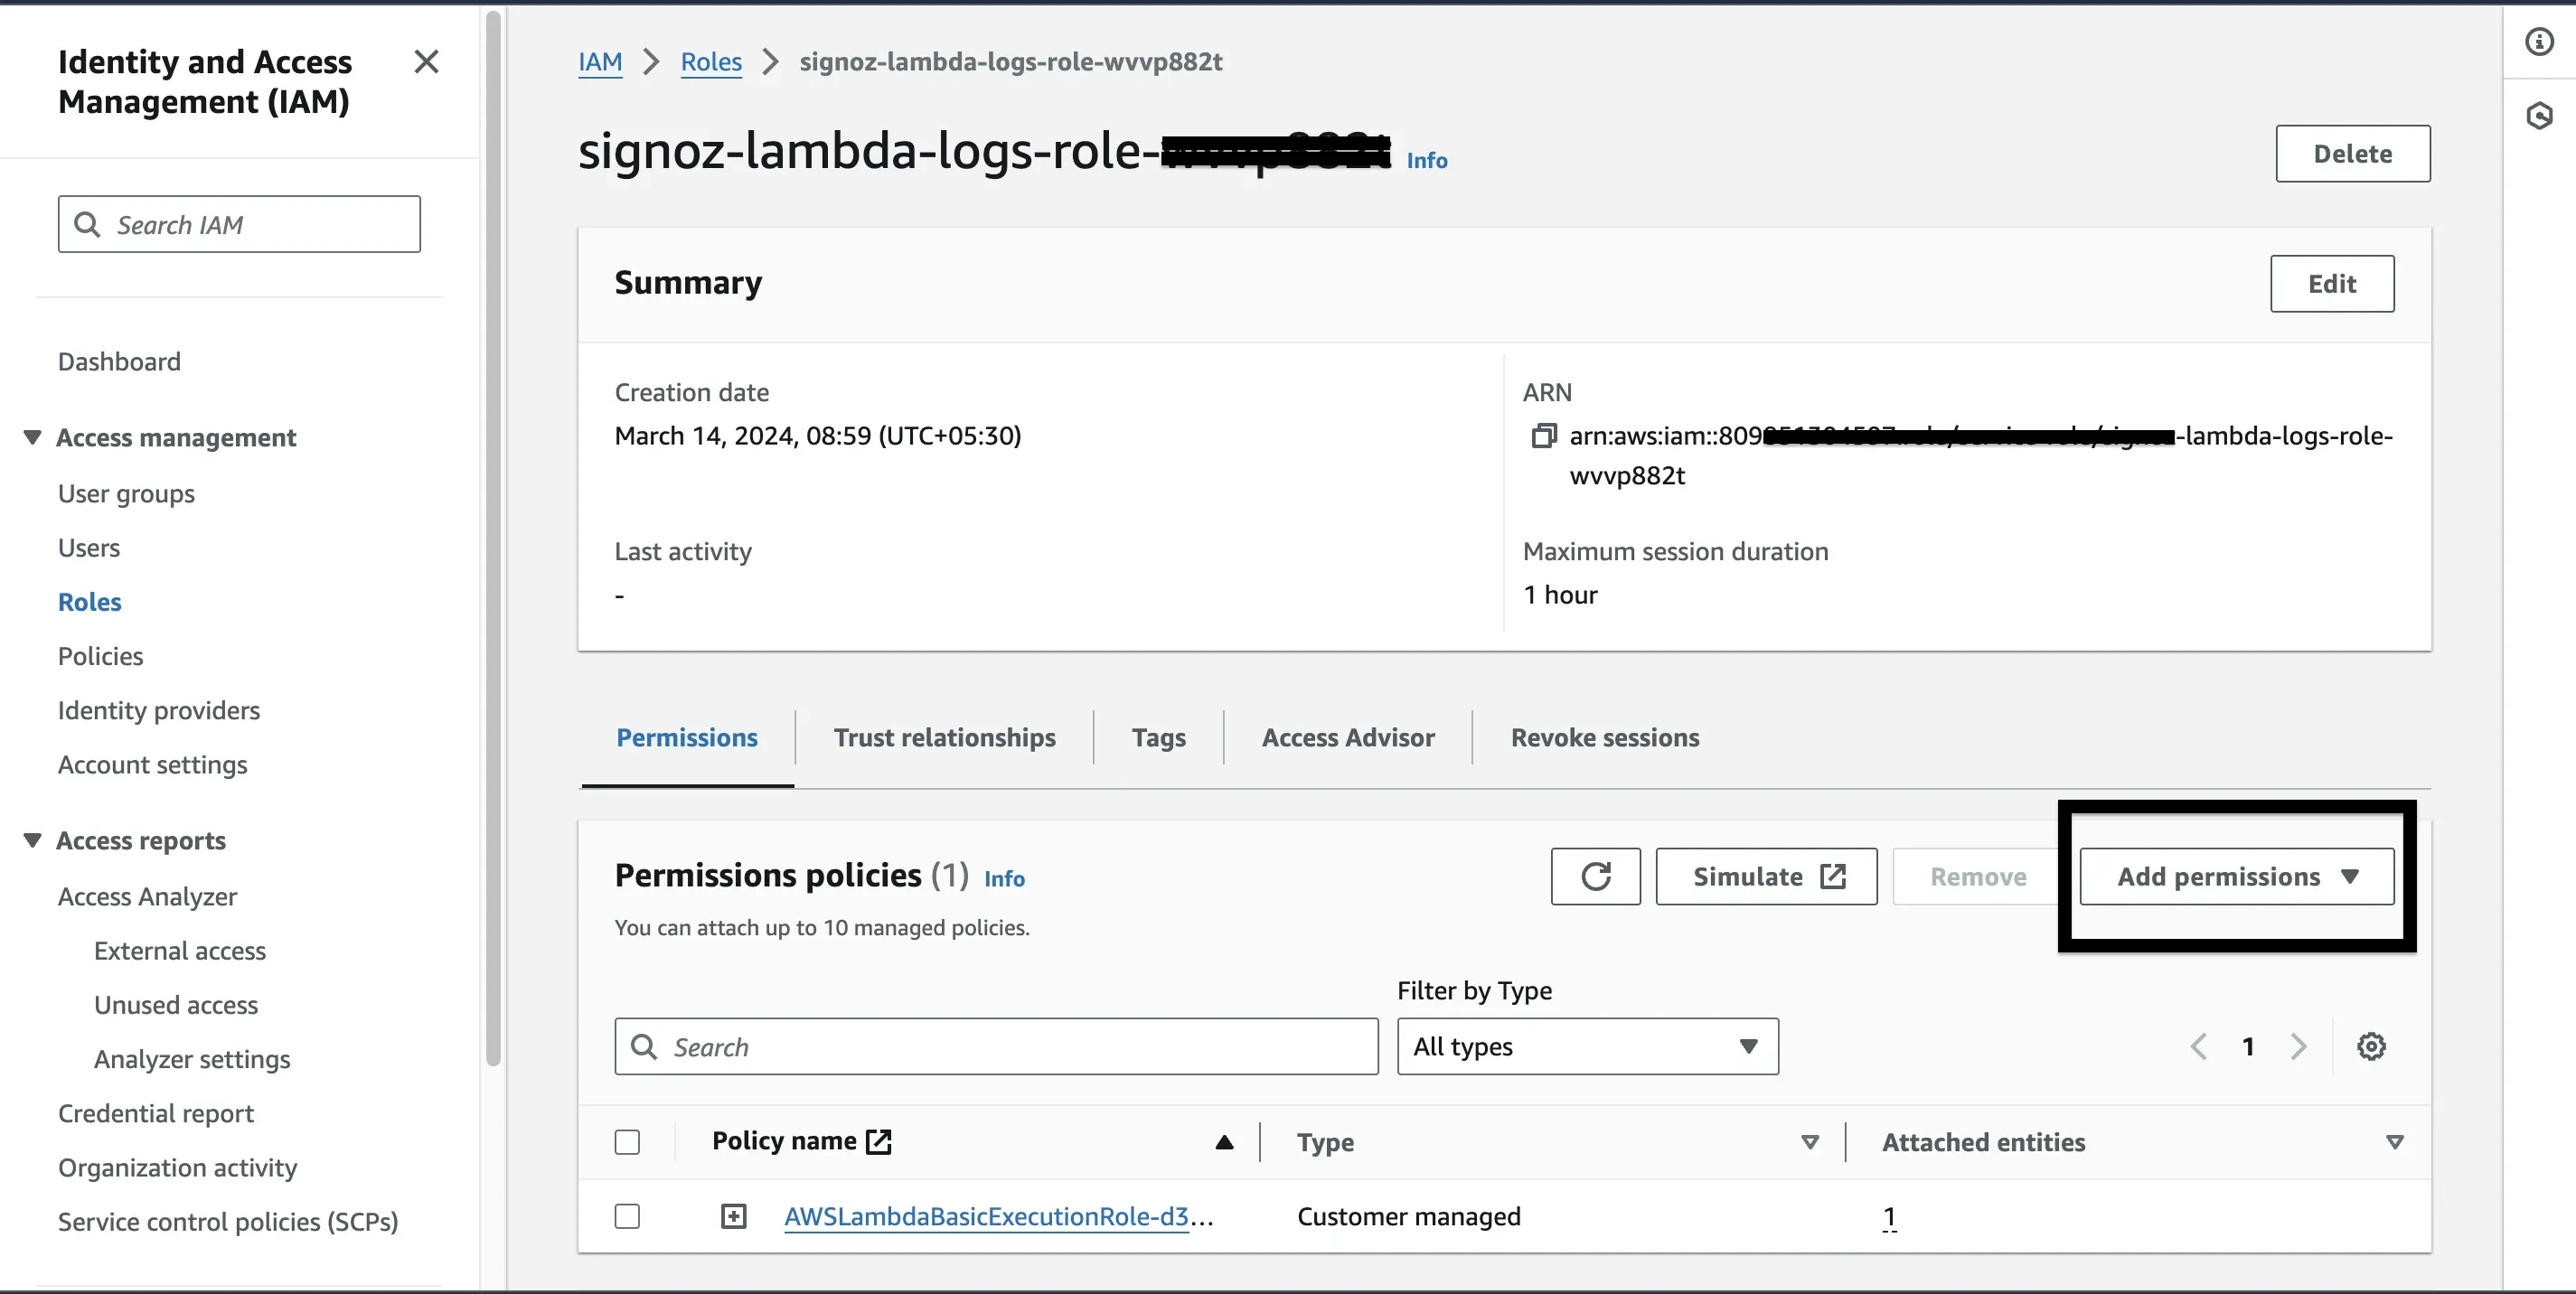2576x1294 pixels.
Task: Open table preferences gear icon
Action: click(x=2371, y=1046)
